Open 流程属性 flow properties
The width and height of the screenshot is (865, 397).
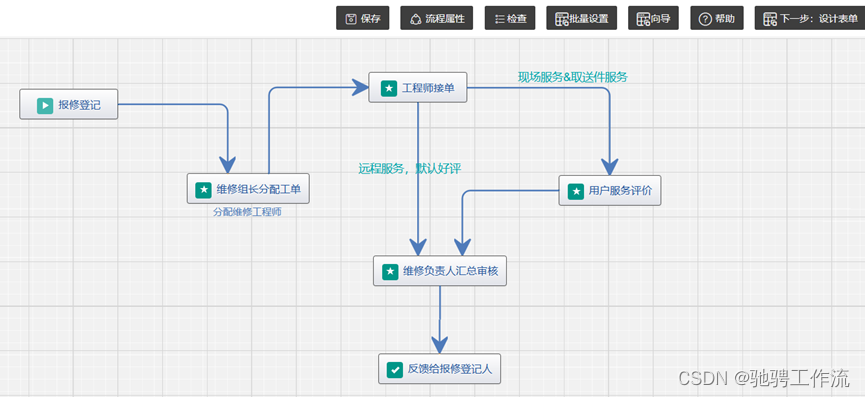click(436, 18)
